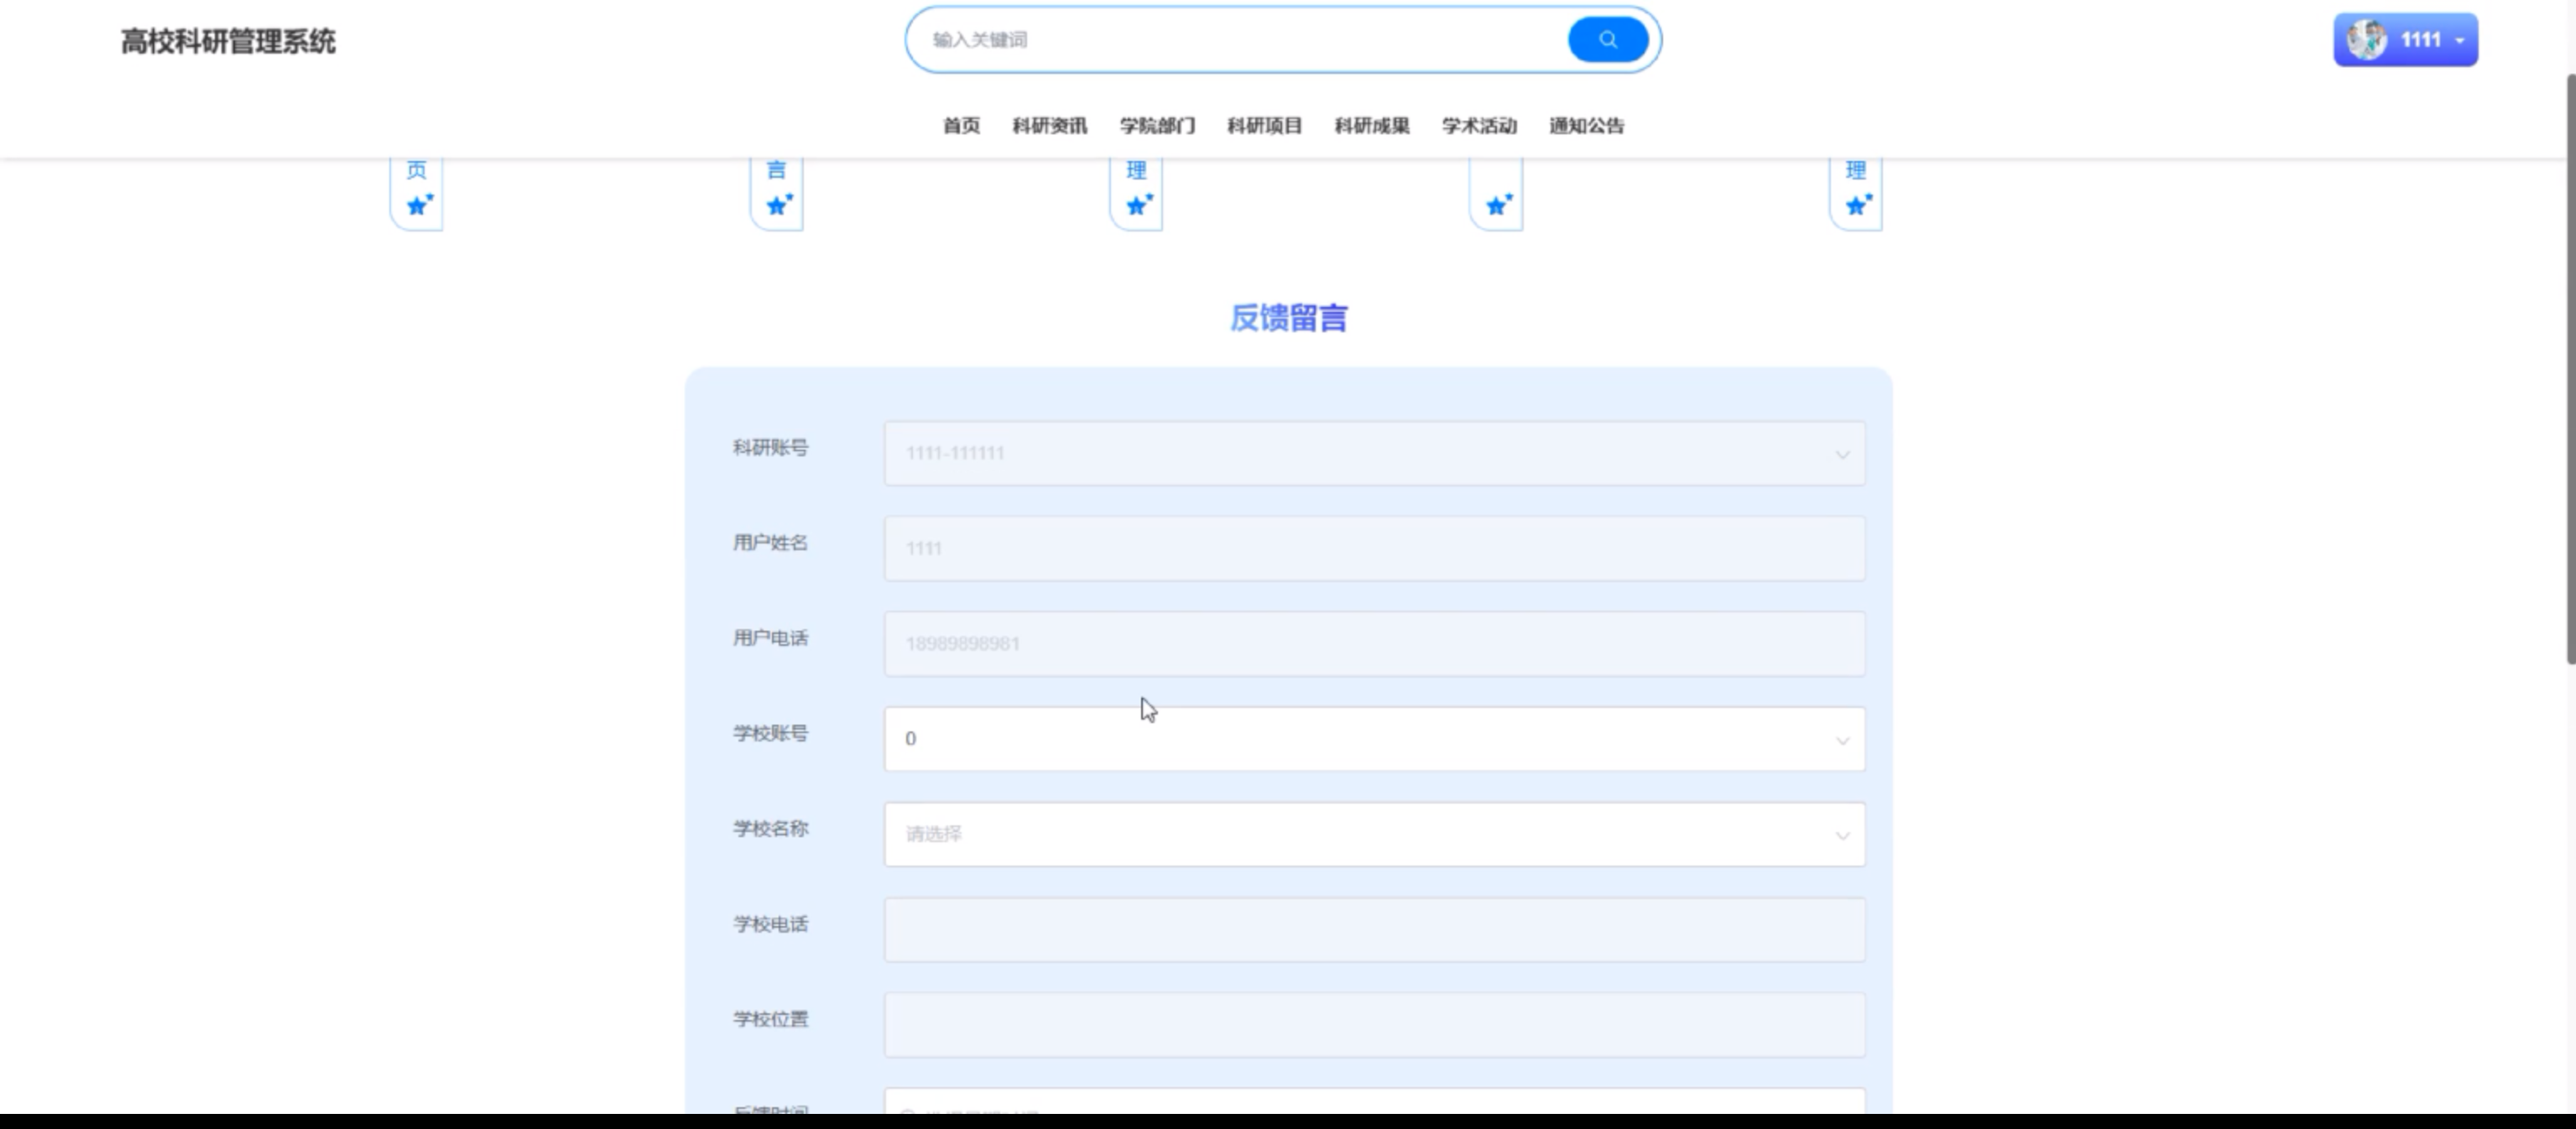Navigate to 科研项目 page
The width and height of the screenshot is (2576, 1129).
[x=1264, y=126]
